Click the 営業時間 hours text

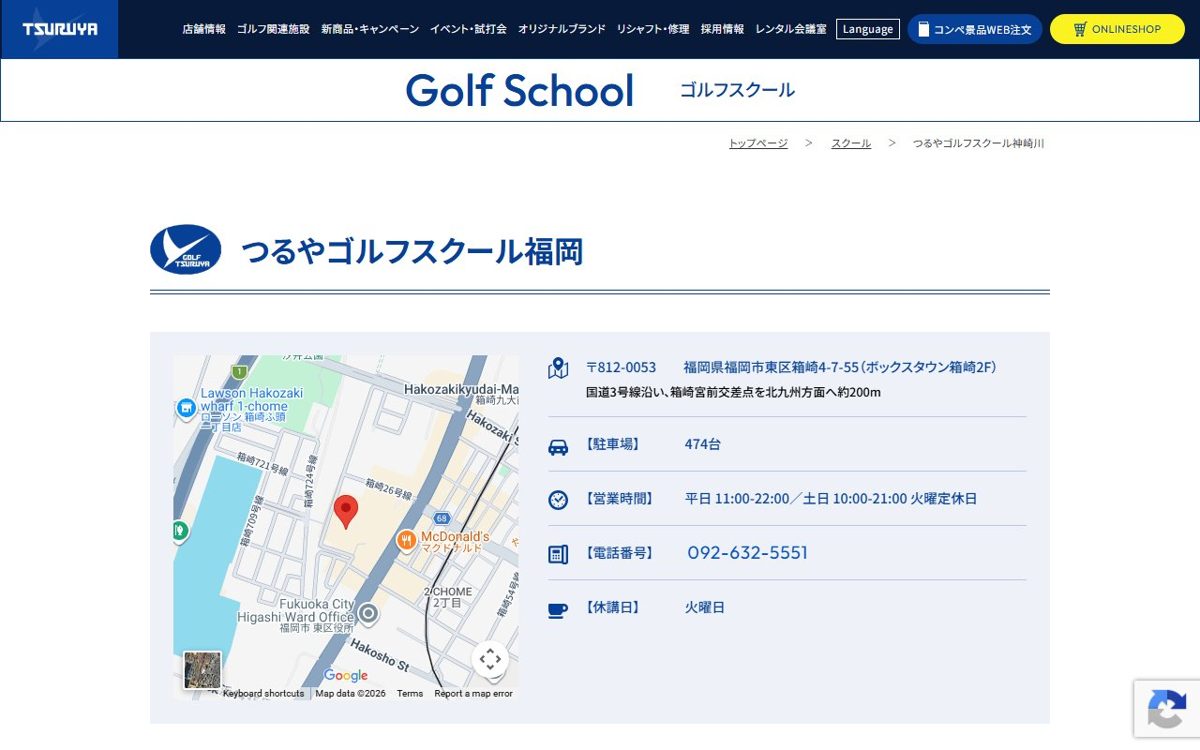coord(831,498)
